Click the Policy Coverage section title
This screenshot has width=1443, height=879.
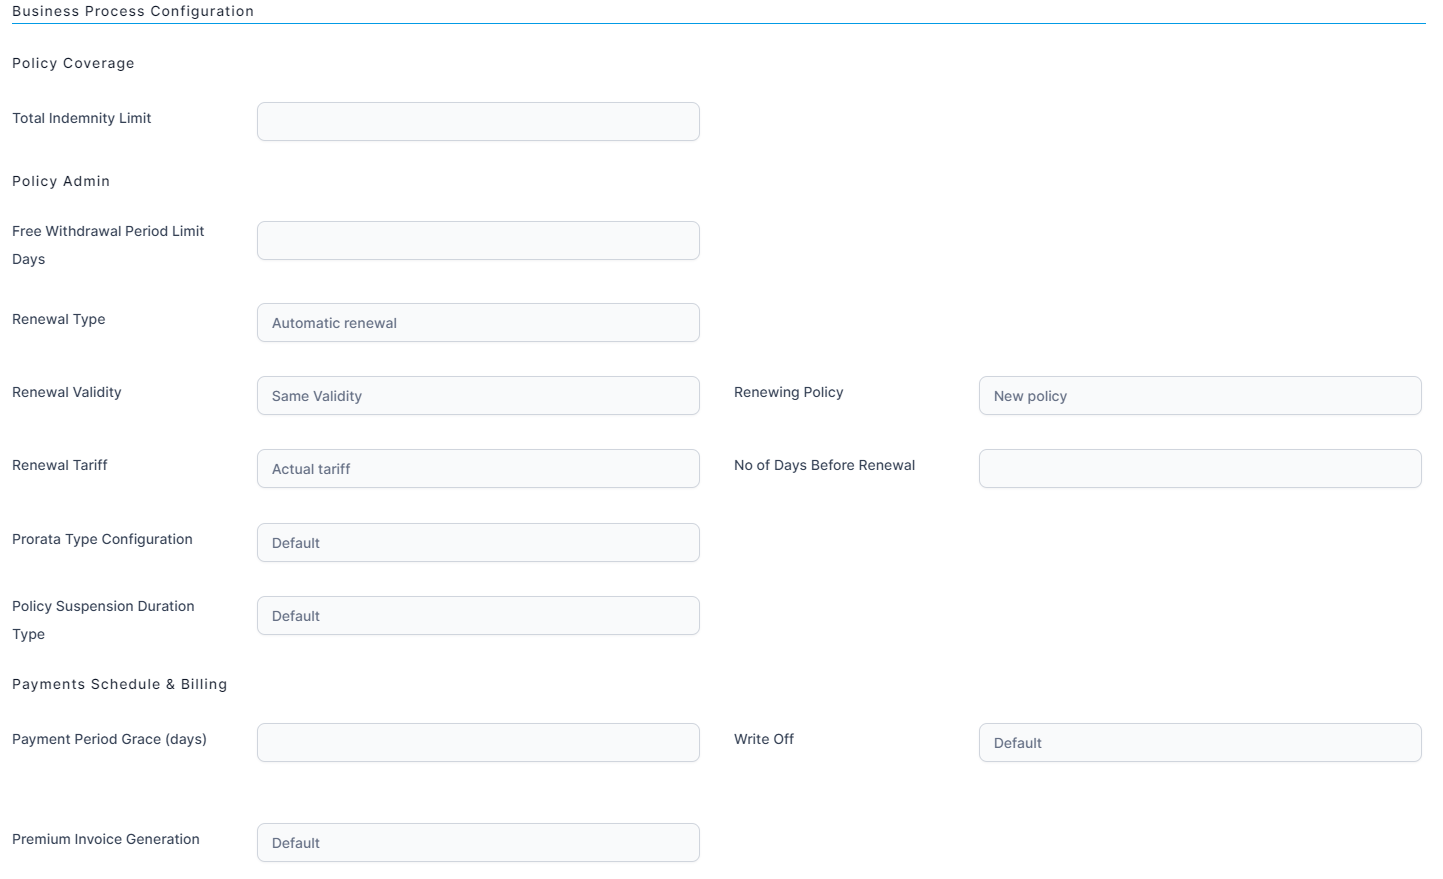pyautogui.click(x=73, y=63)
